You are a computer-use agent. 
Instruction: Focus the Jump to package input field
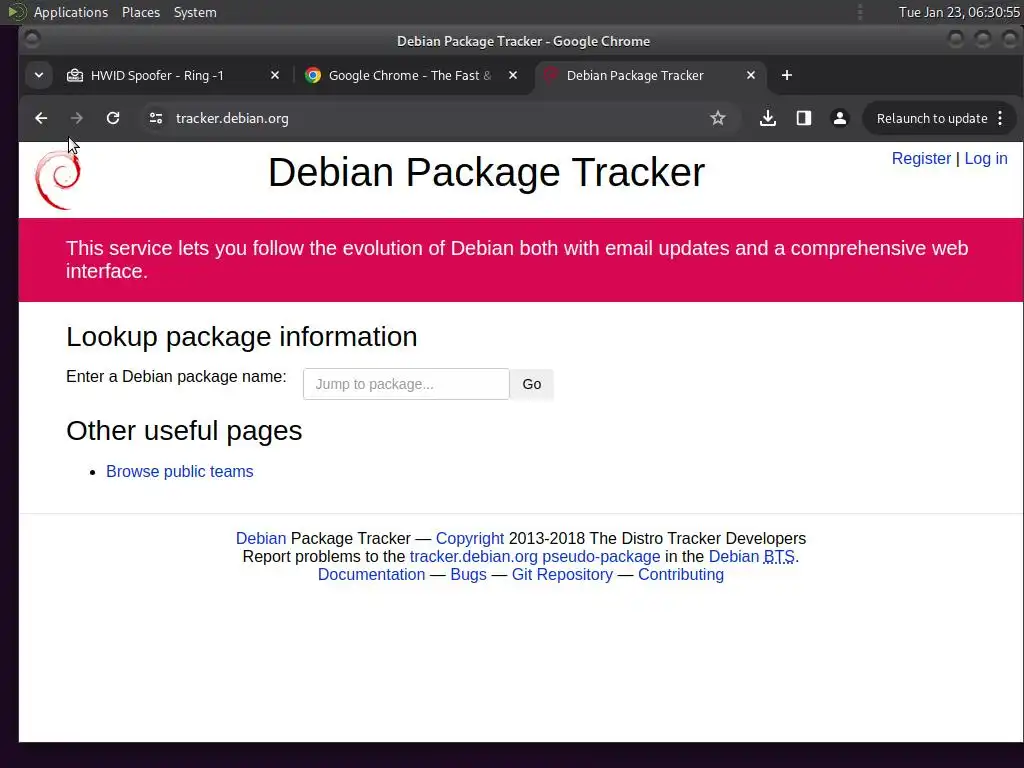(406, 384)
